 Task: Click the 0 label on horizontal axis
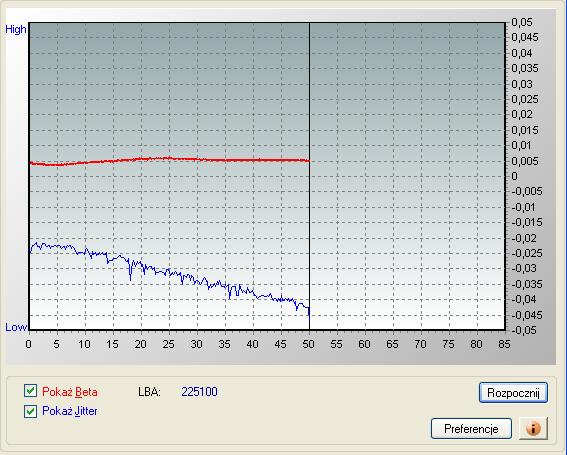[29, 344]
